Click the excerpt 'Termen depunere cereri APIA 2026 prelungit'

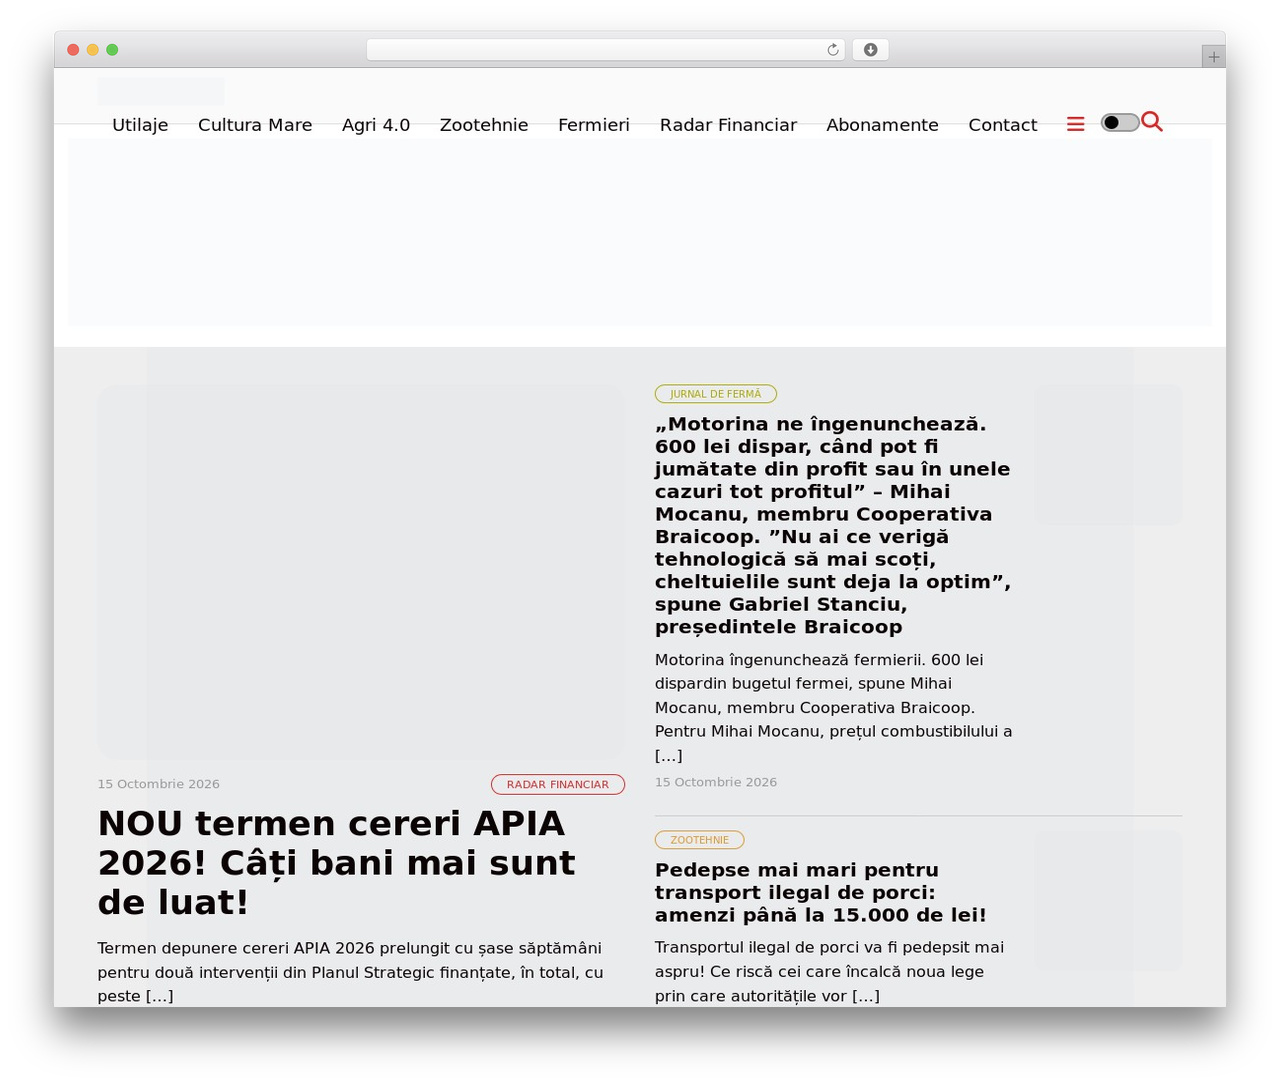click(x=350, y=972)
